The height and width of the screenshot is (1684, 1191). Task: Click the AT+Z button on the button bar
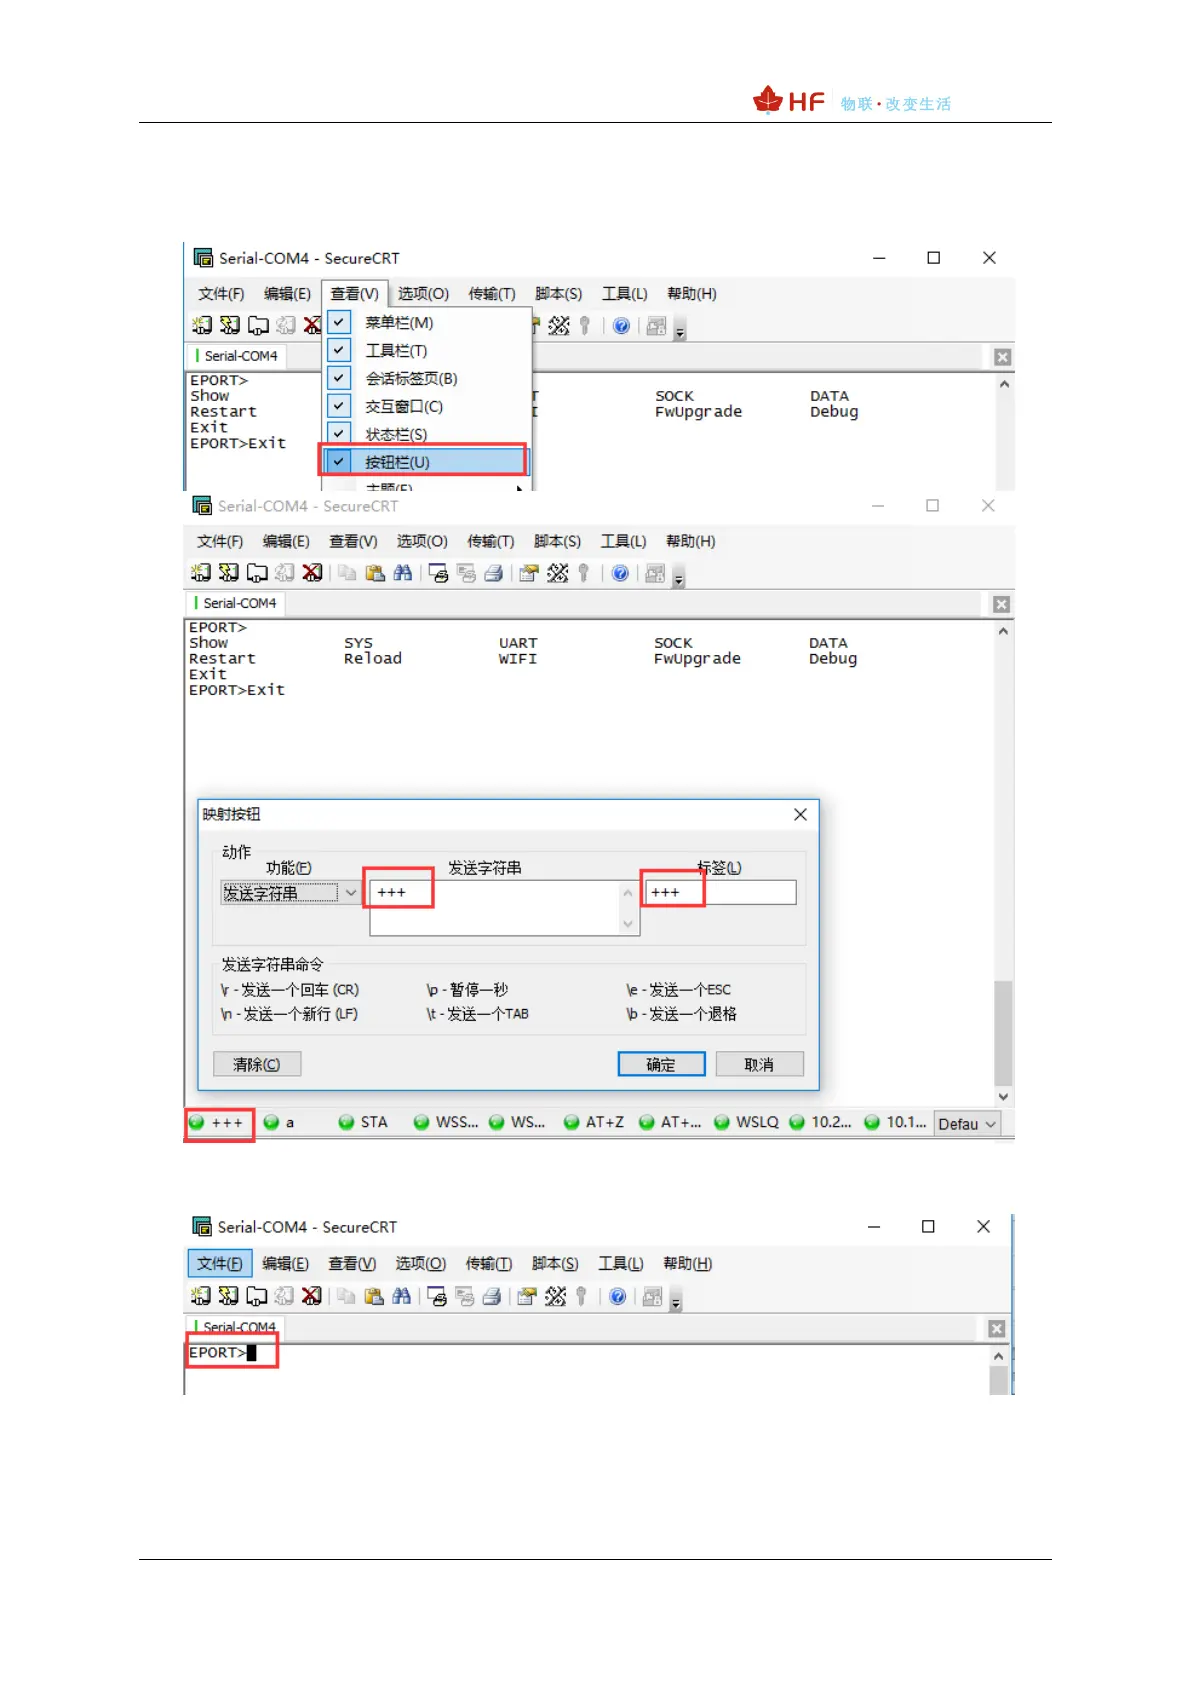click(x=594, y=1123)
